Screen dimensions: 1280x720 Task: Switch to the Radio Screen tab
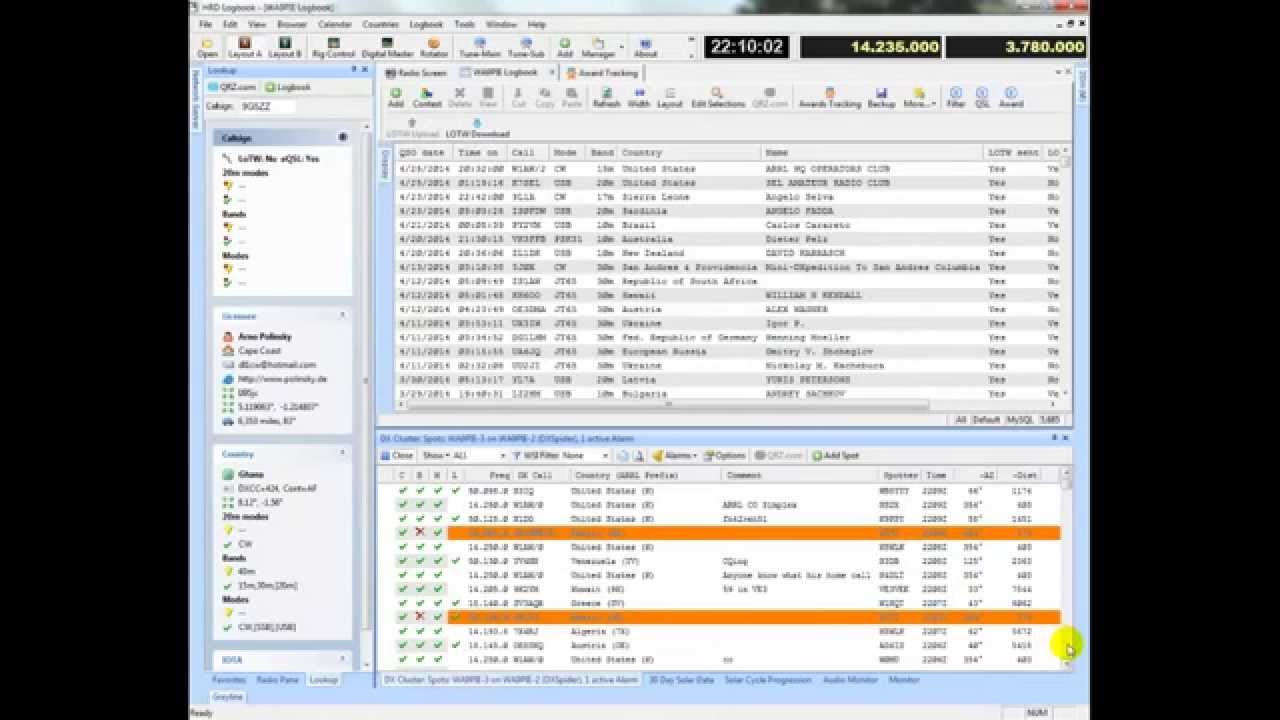416,73
